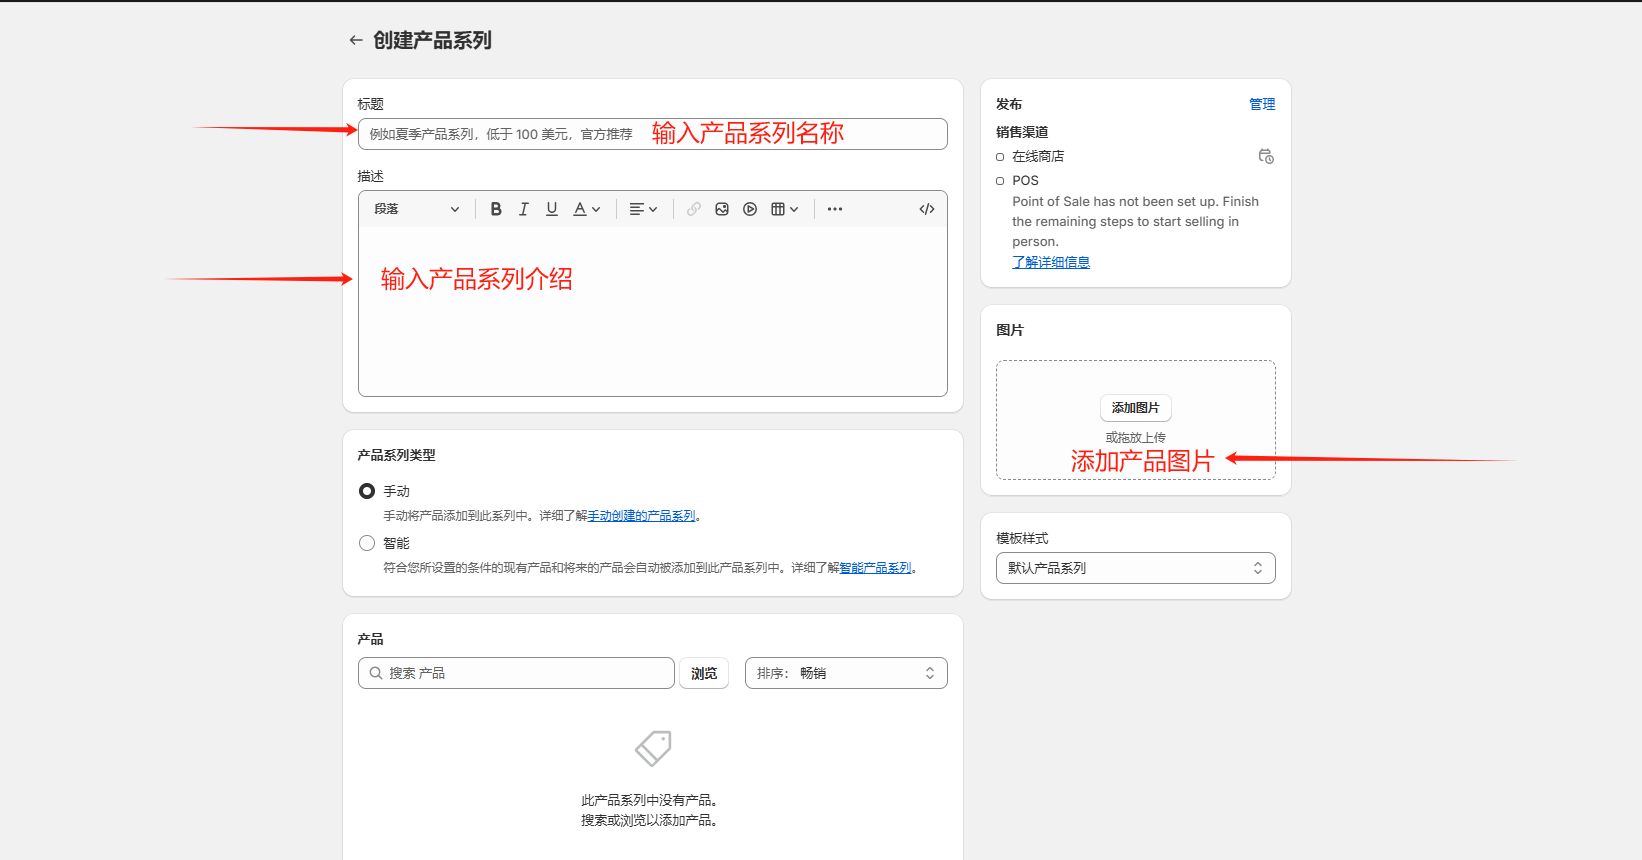Open the 排序: 畅销 sort dropdown

point(846,673)
